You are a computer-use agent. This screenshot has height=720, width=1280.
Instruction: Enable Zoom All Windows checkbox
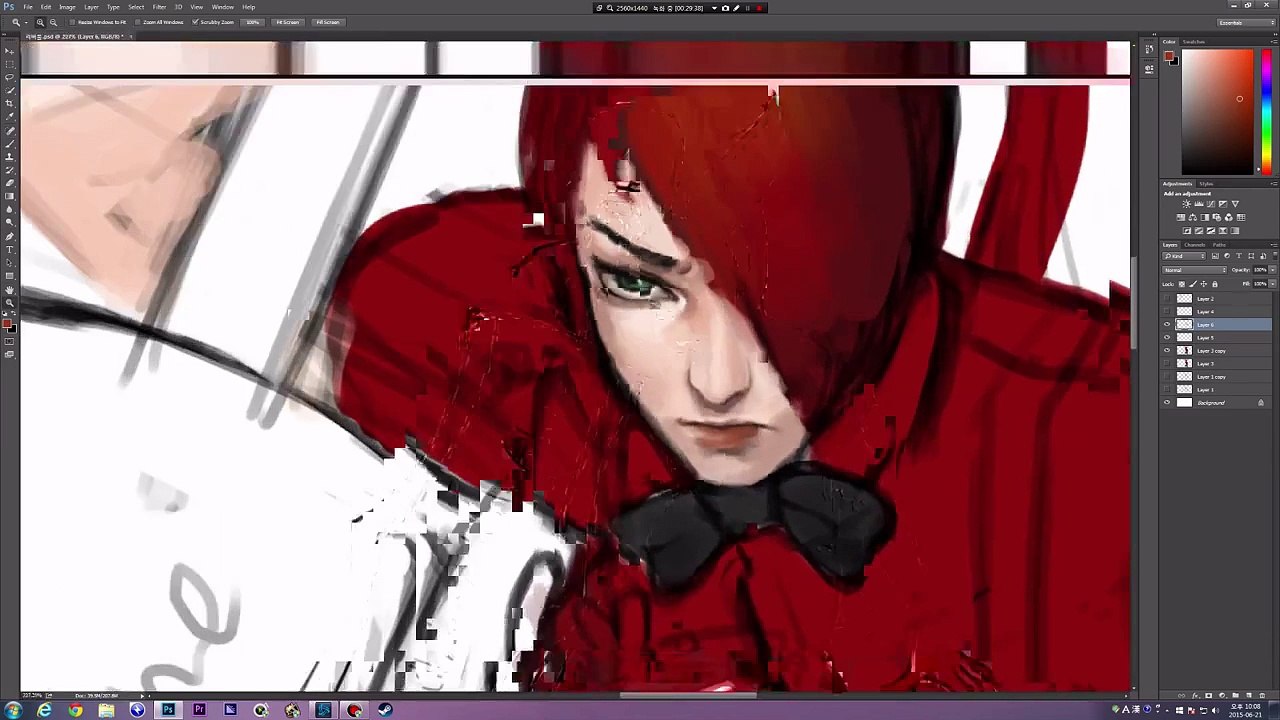139,22
